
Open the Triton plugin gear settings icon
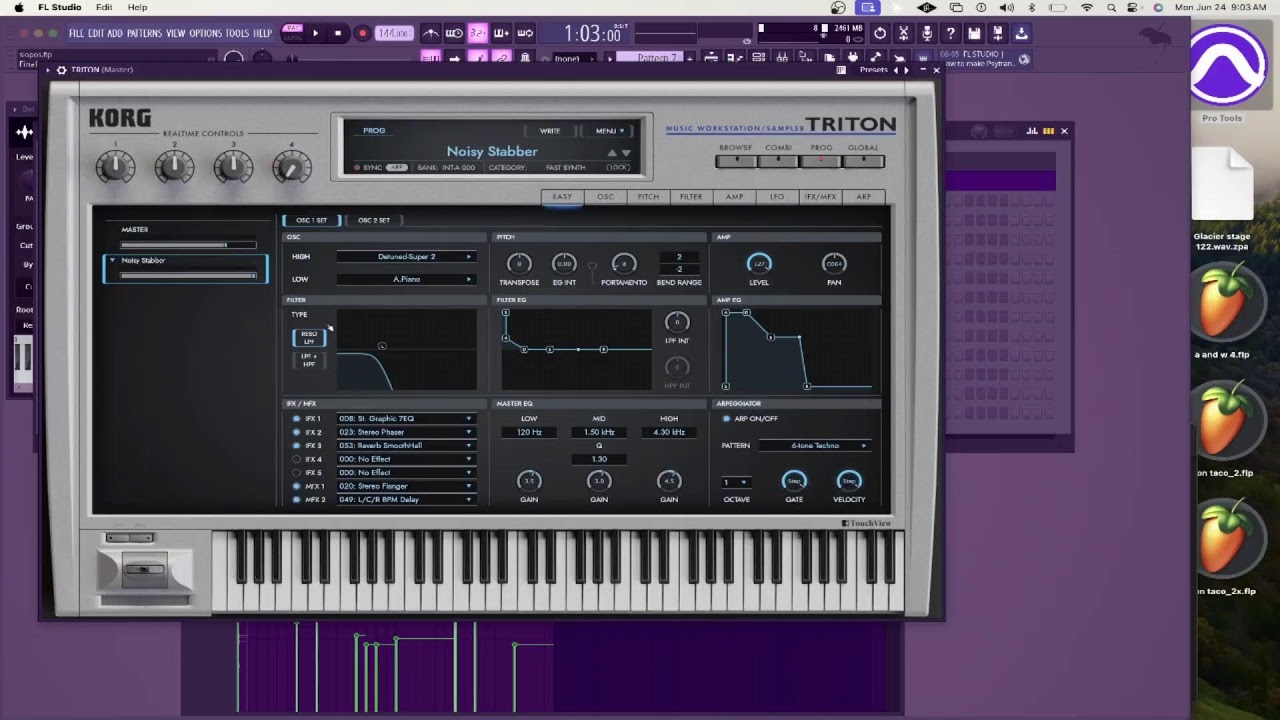[61, 70]
